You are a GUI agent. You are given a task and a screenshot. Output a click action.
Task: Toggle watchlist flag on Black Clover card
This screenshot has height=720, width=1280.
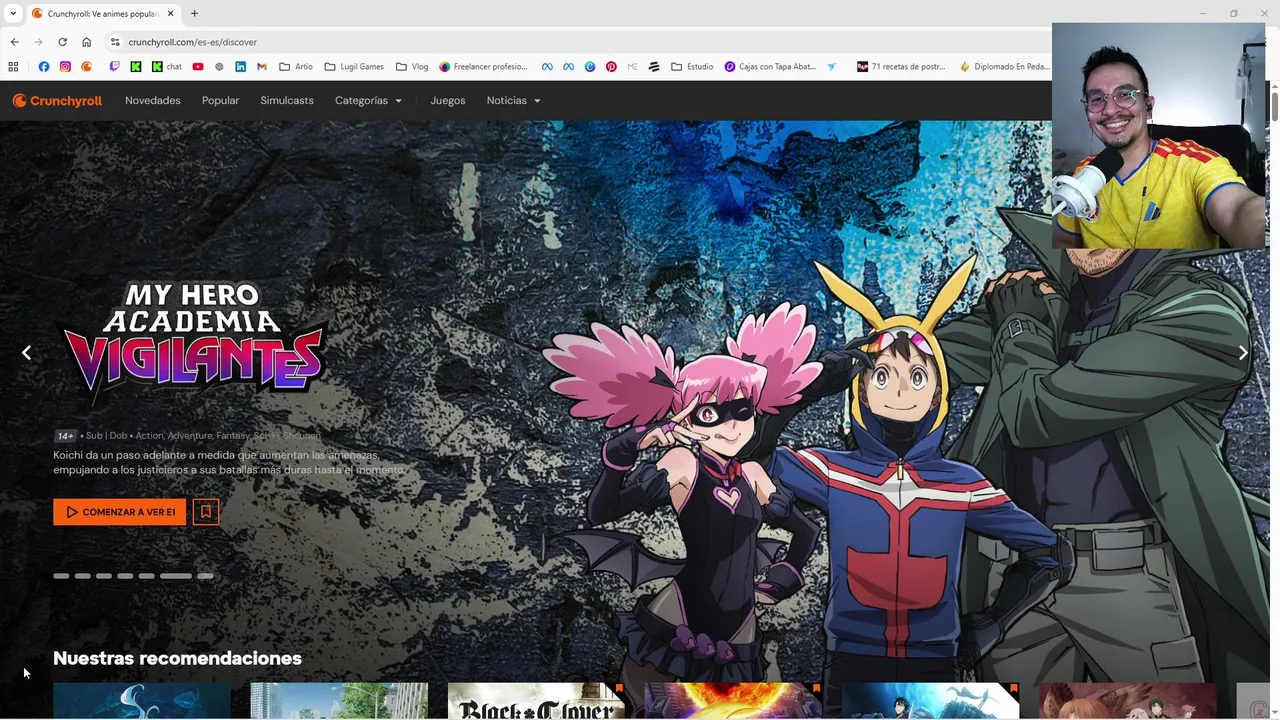tap(619, 689)
